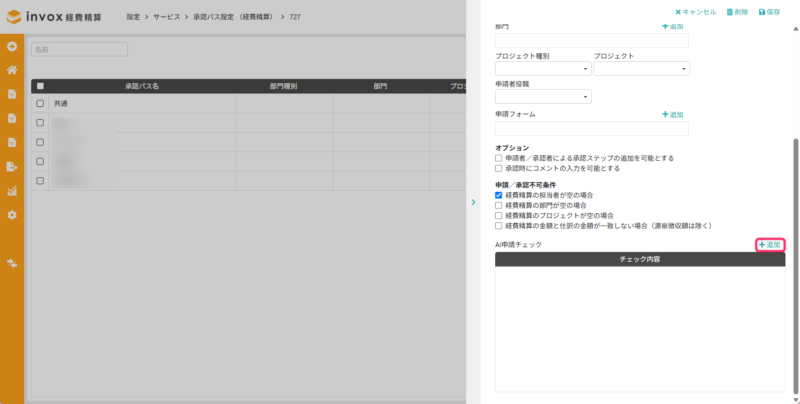
Task: Open the プロジェクト dropdown
Action: 642,68
